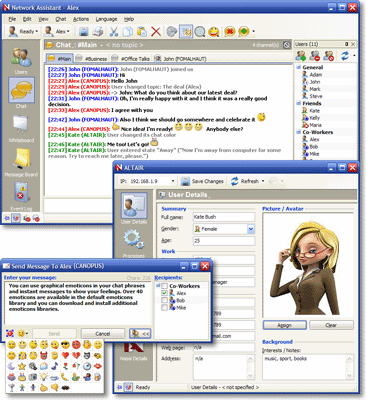The image size is (366, 400).
Task: Open the Gender dropdown in User Details
Action: [251, 229]
